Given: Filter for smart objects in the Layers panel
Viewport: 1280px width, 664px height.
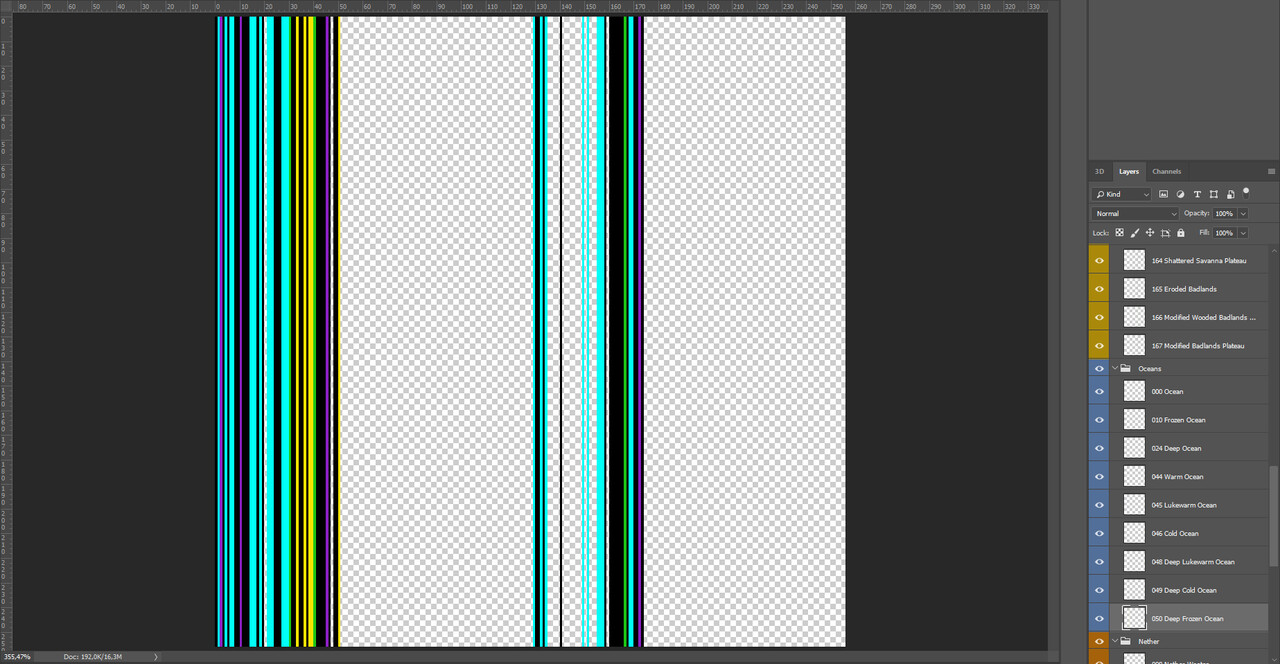Looking at the screenshot, I should pyautogui.click(x=1230, y=194).
